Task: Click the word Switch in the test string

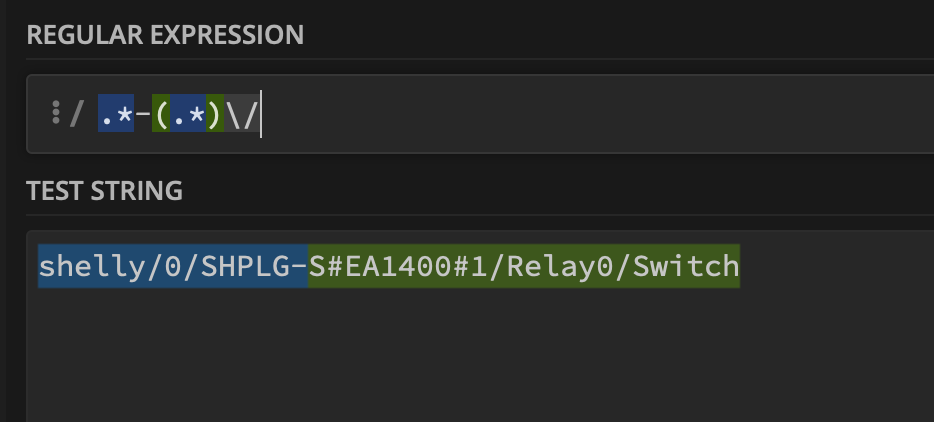Action: [686, 266]
